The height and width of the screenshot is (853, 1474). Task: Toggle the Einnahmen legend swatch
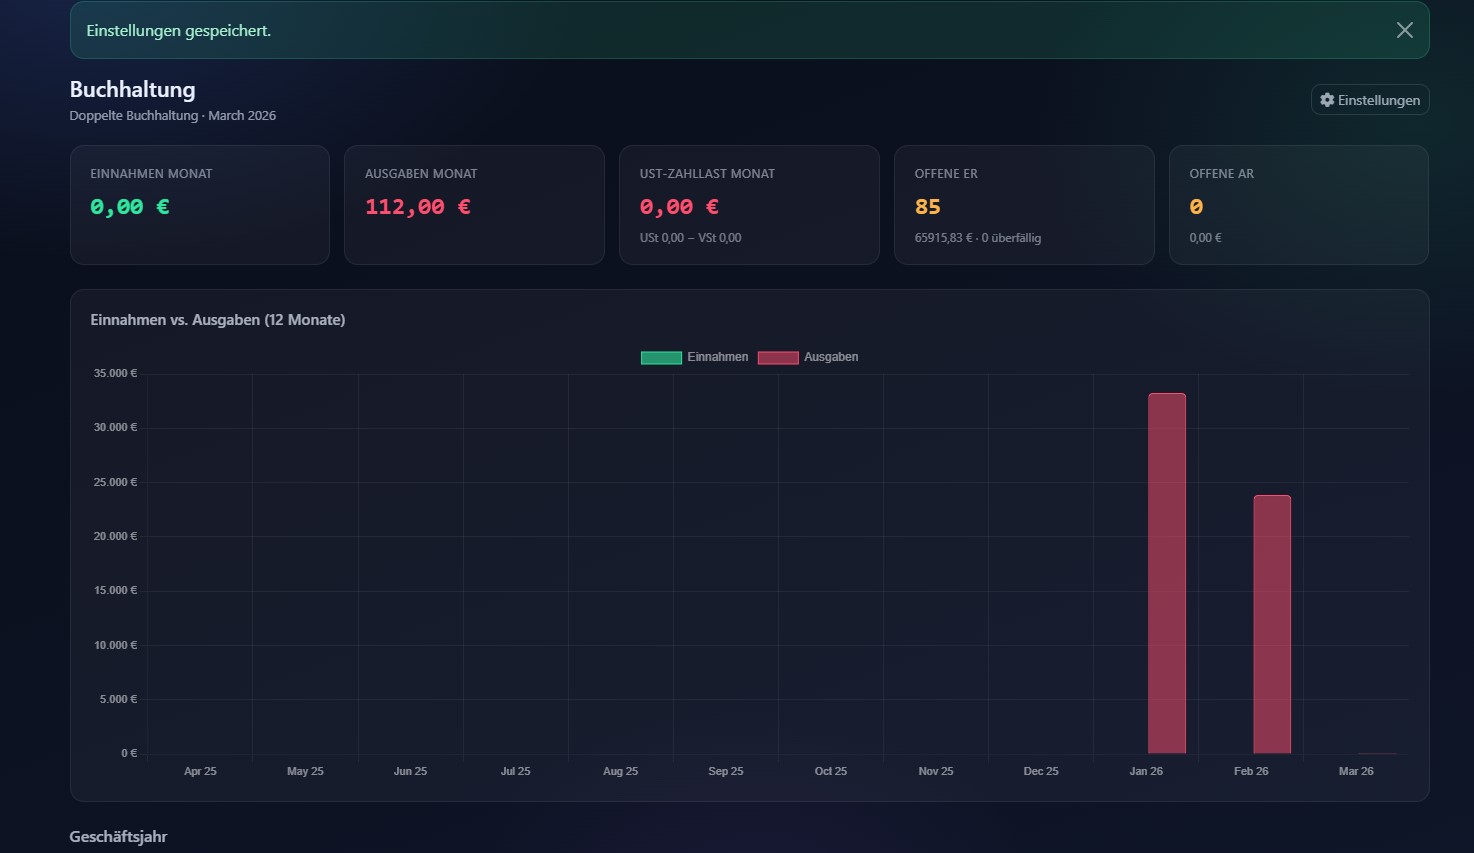coord(661,357)
